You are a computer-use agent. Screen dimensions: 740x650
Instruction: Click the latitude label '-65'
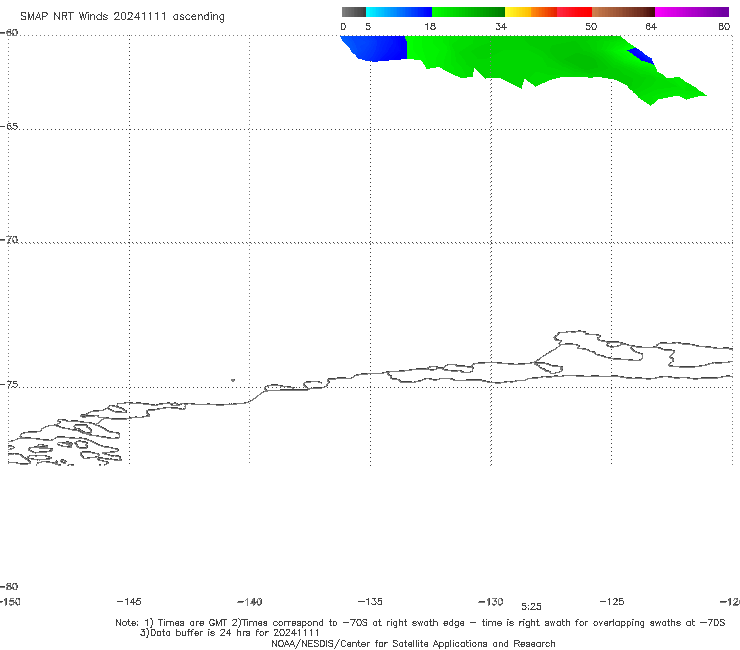coord(9,127)
